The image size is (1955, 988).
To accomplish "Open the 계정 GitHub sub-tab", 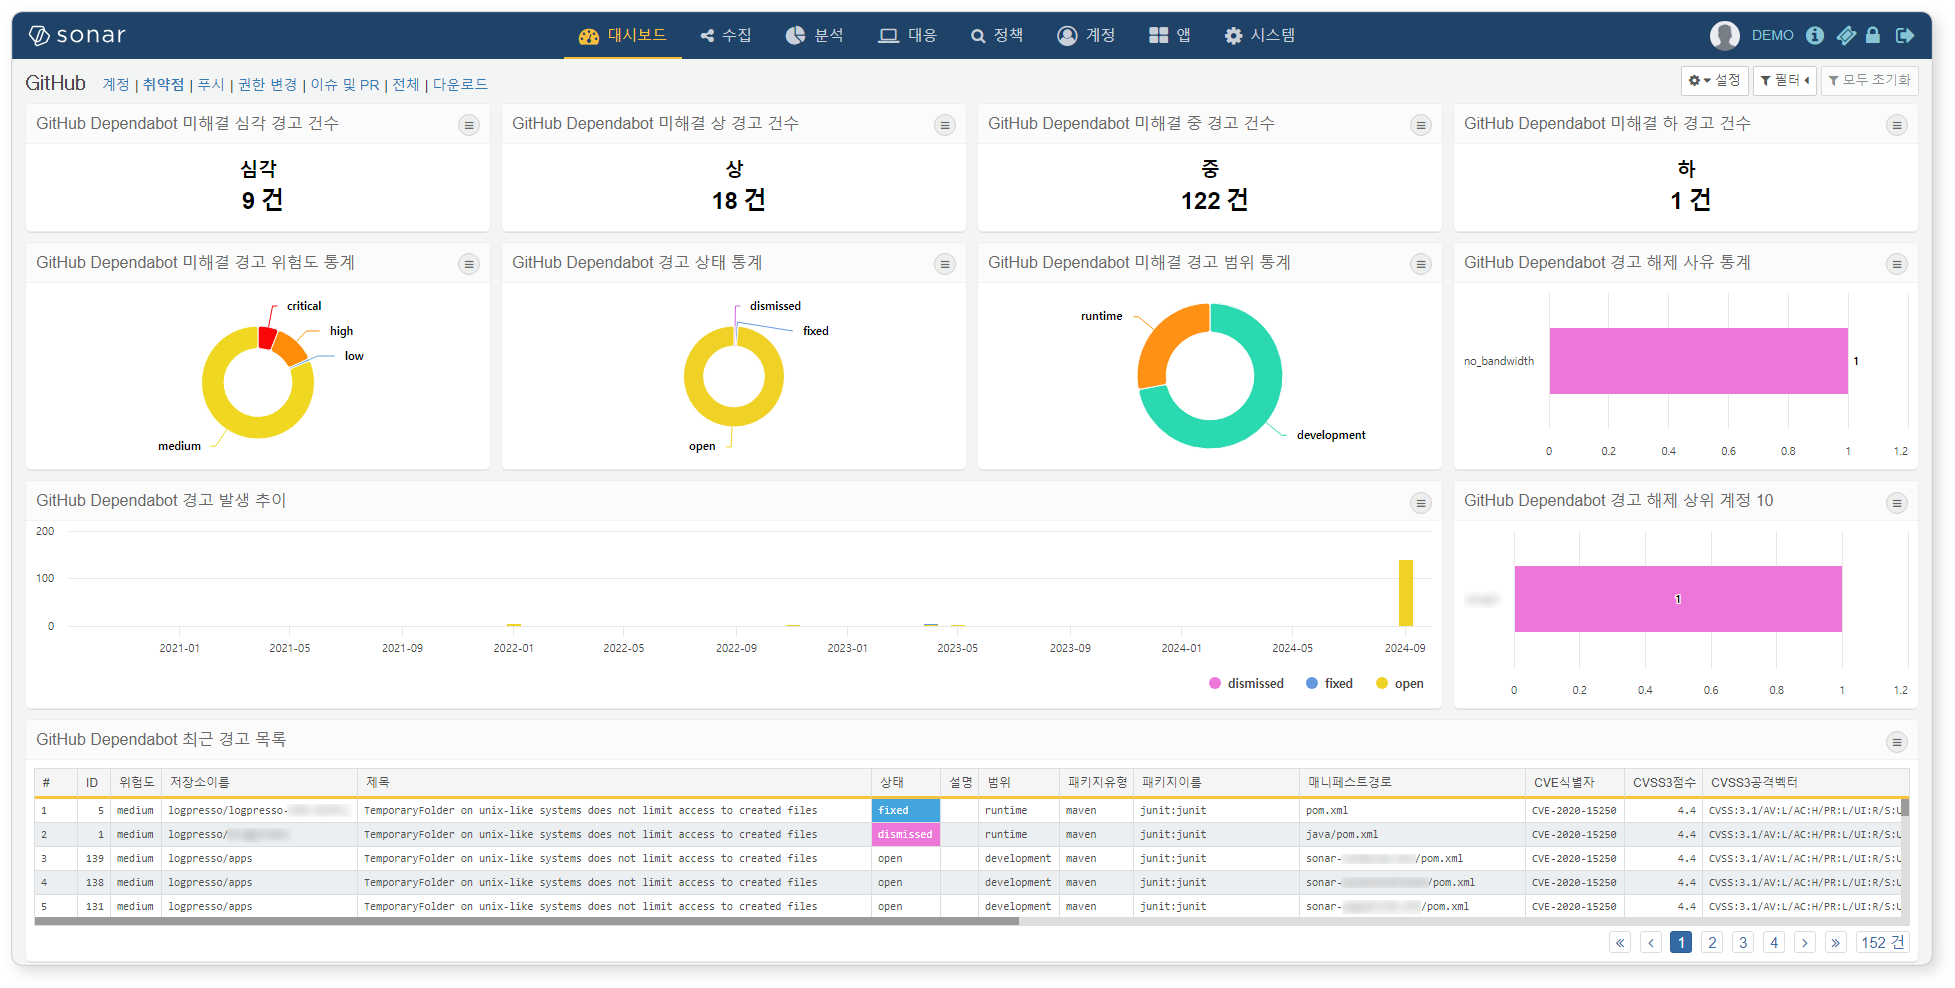I will (x=116, y=84).
